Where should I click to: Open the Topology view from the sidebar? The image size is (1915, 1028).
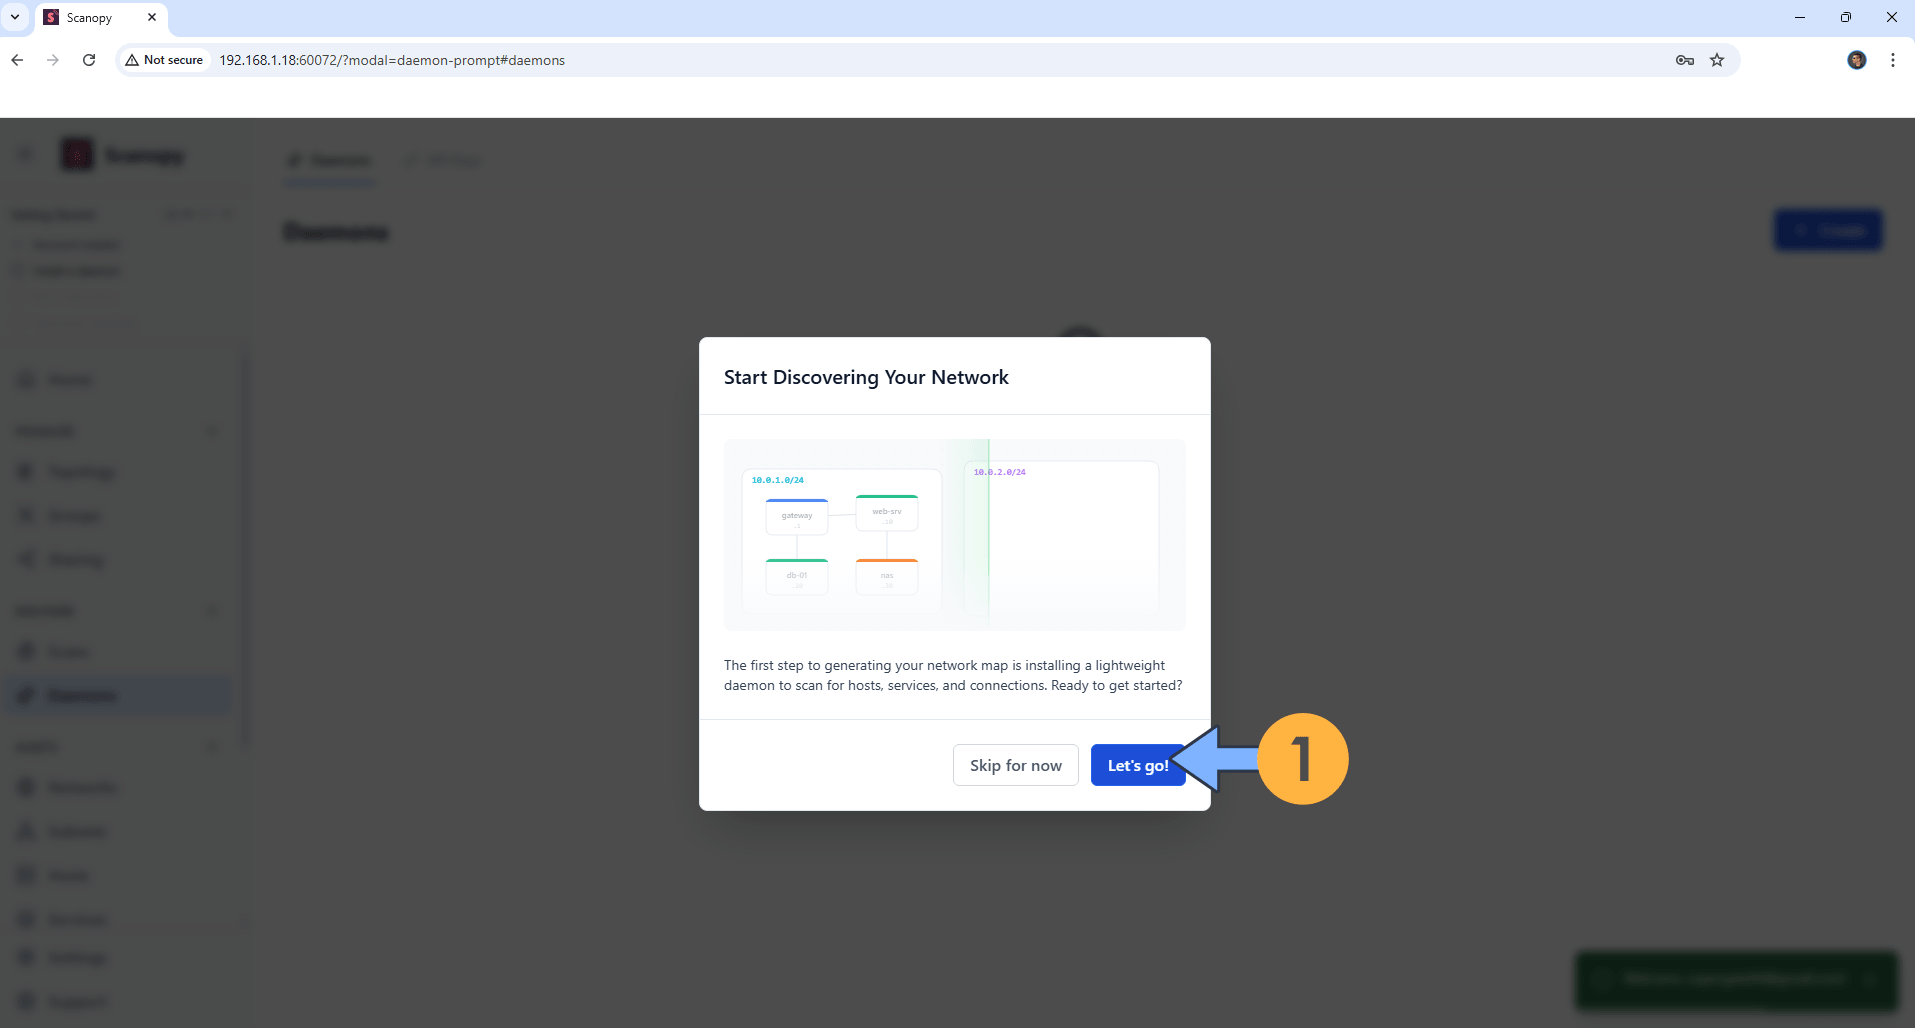click(x=80, y=471)
